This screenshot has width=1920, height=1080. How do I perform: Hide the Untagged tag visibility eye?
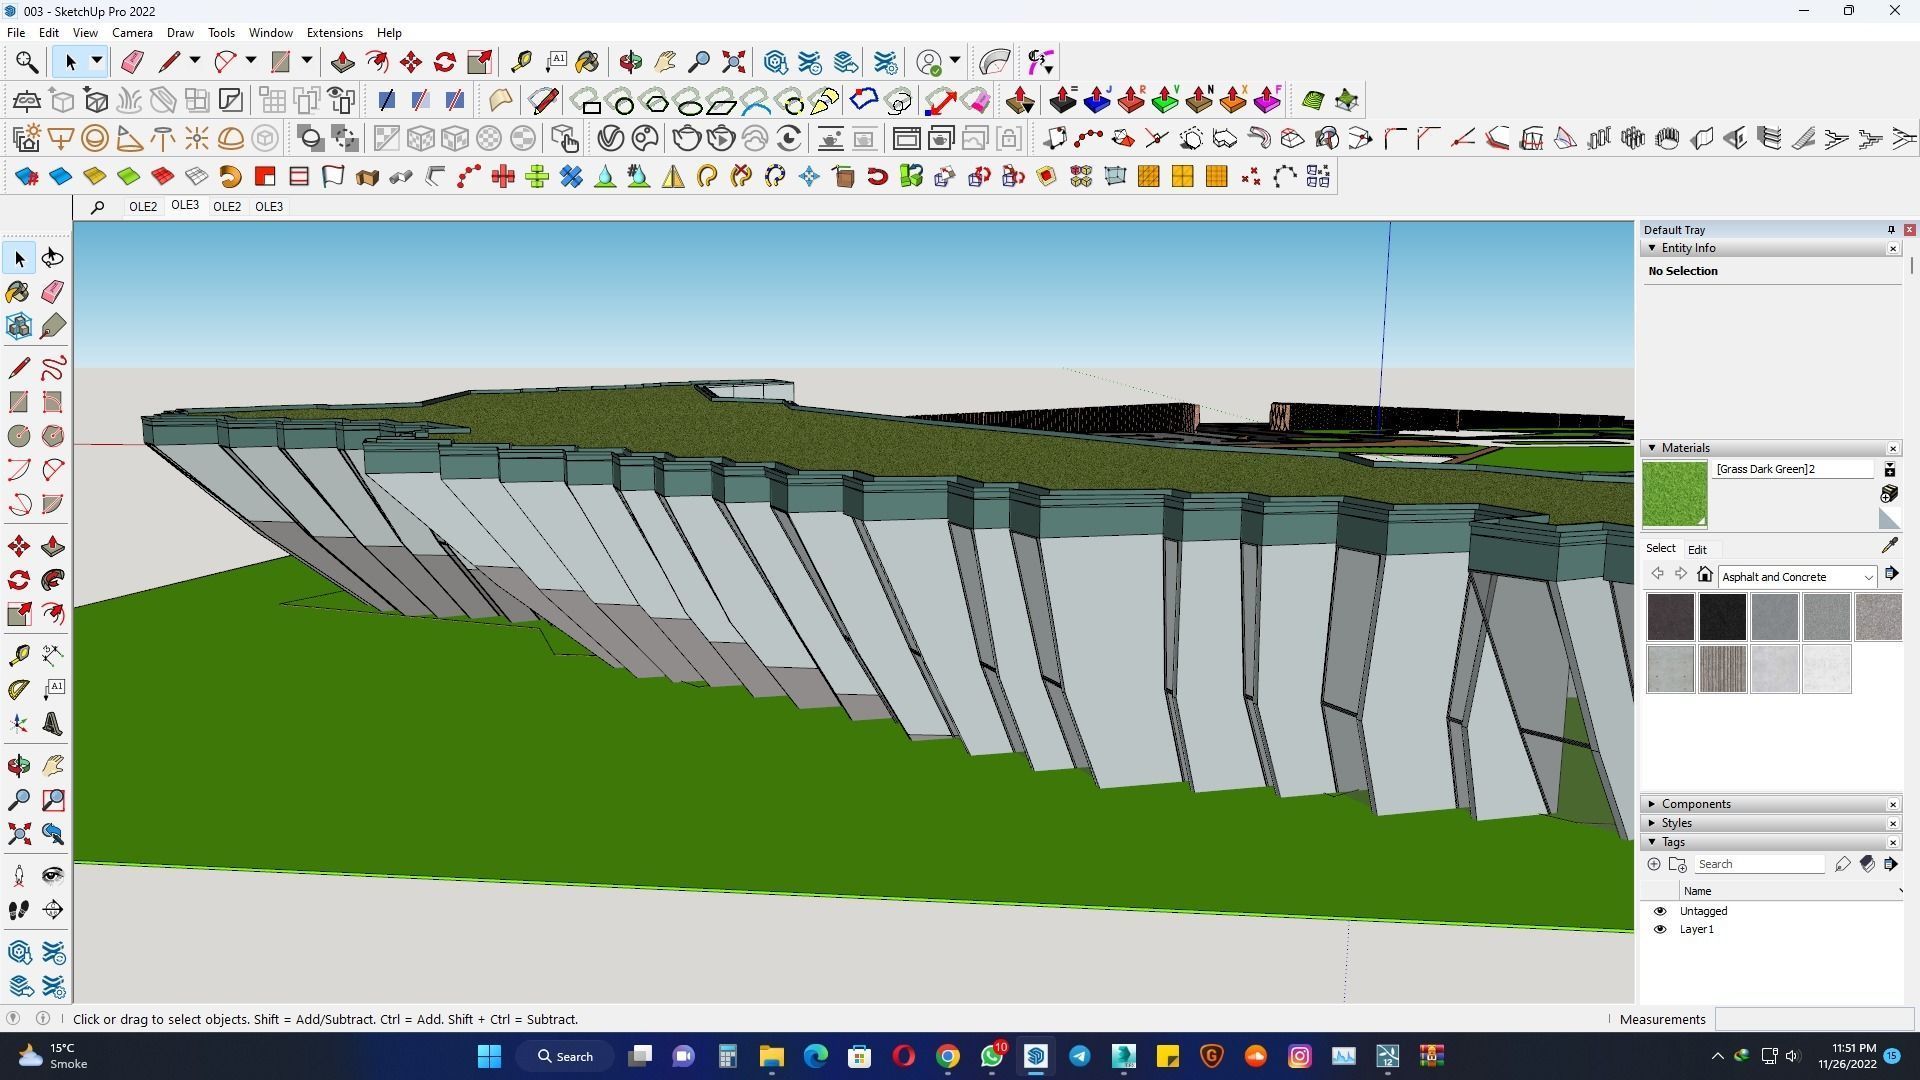[x=1660, y=911]
